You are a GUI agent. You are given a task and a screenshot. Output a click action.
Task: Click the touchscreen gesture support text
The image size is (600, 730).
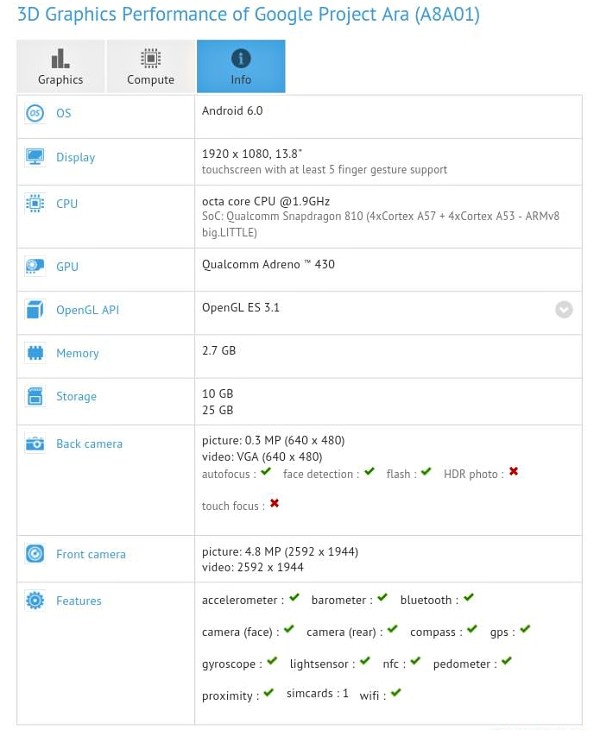(x=324, y=170)
